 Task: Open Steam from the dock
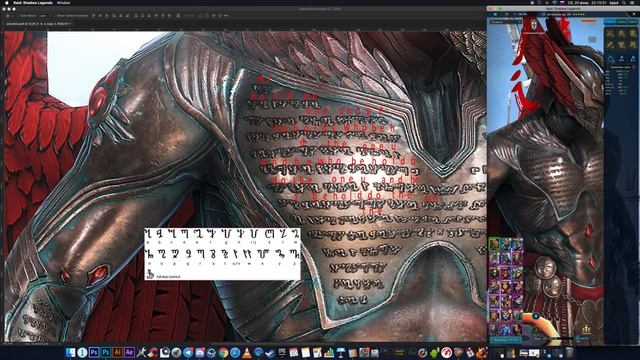(270, 352)
